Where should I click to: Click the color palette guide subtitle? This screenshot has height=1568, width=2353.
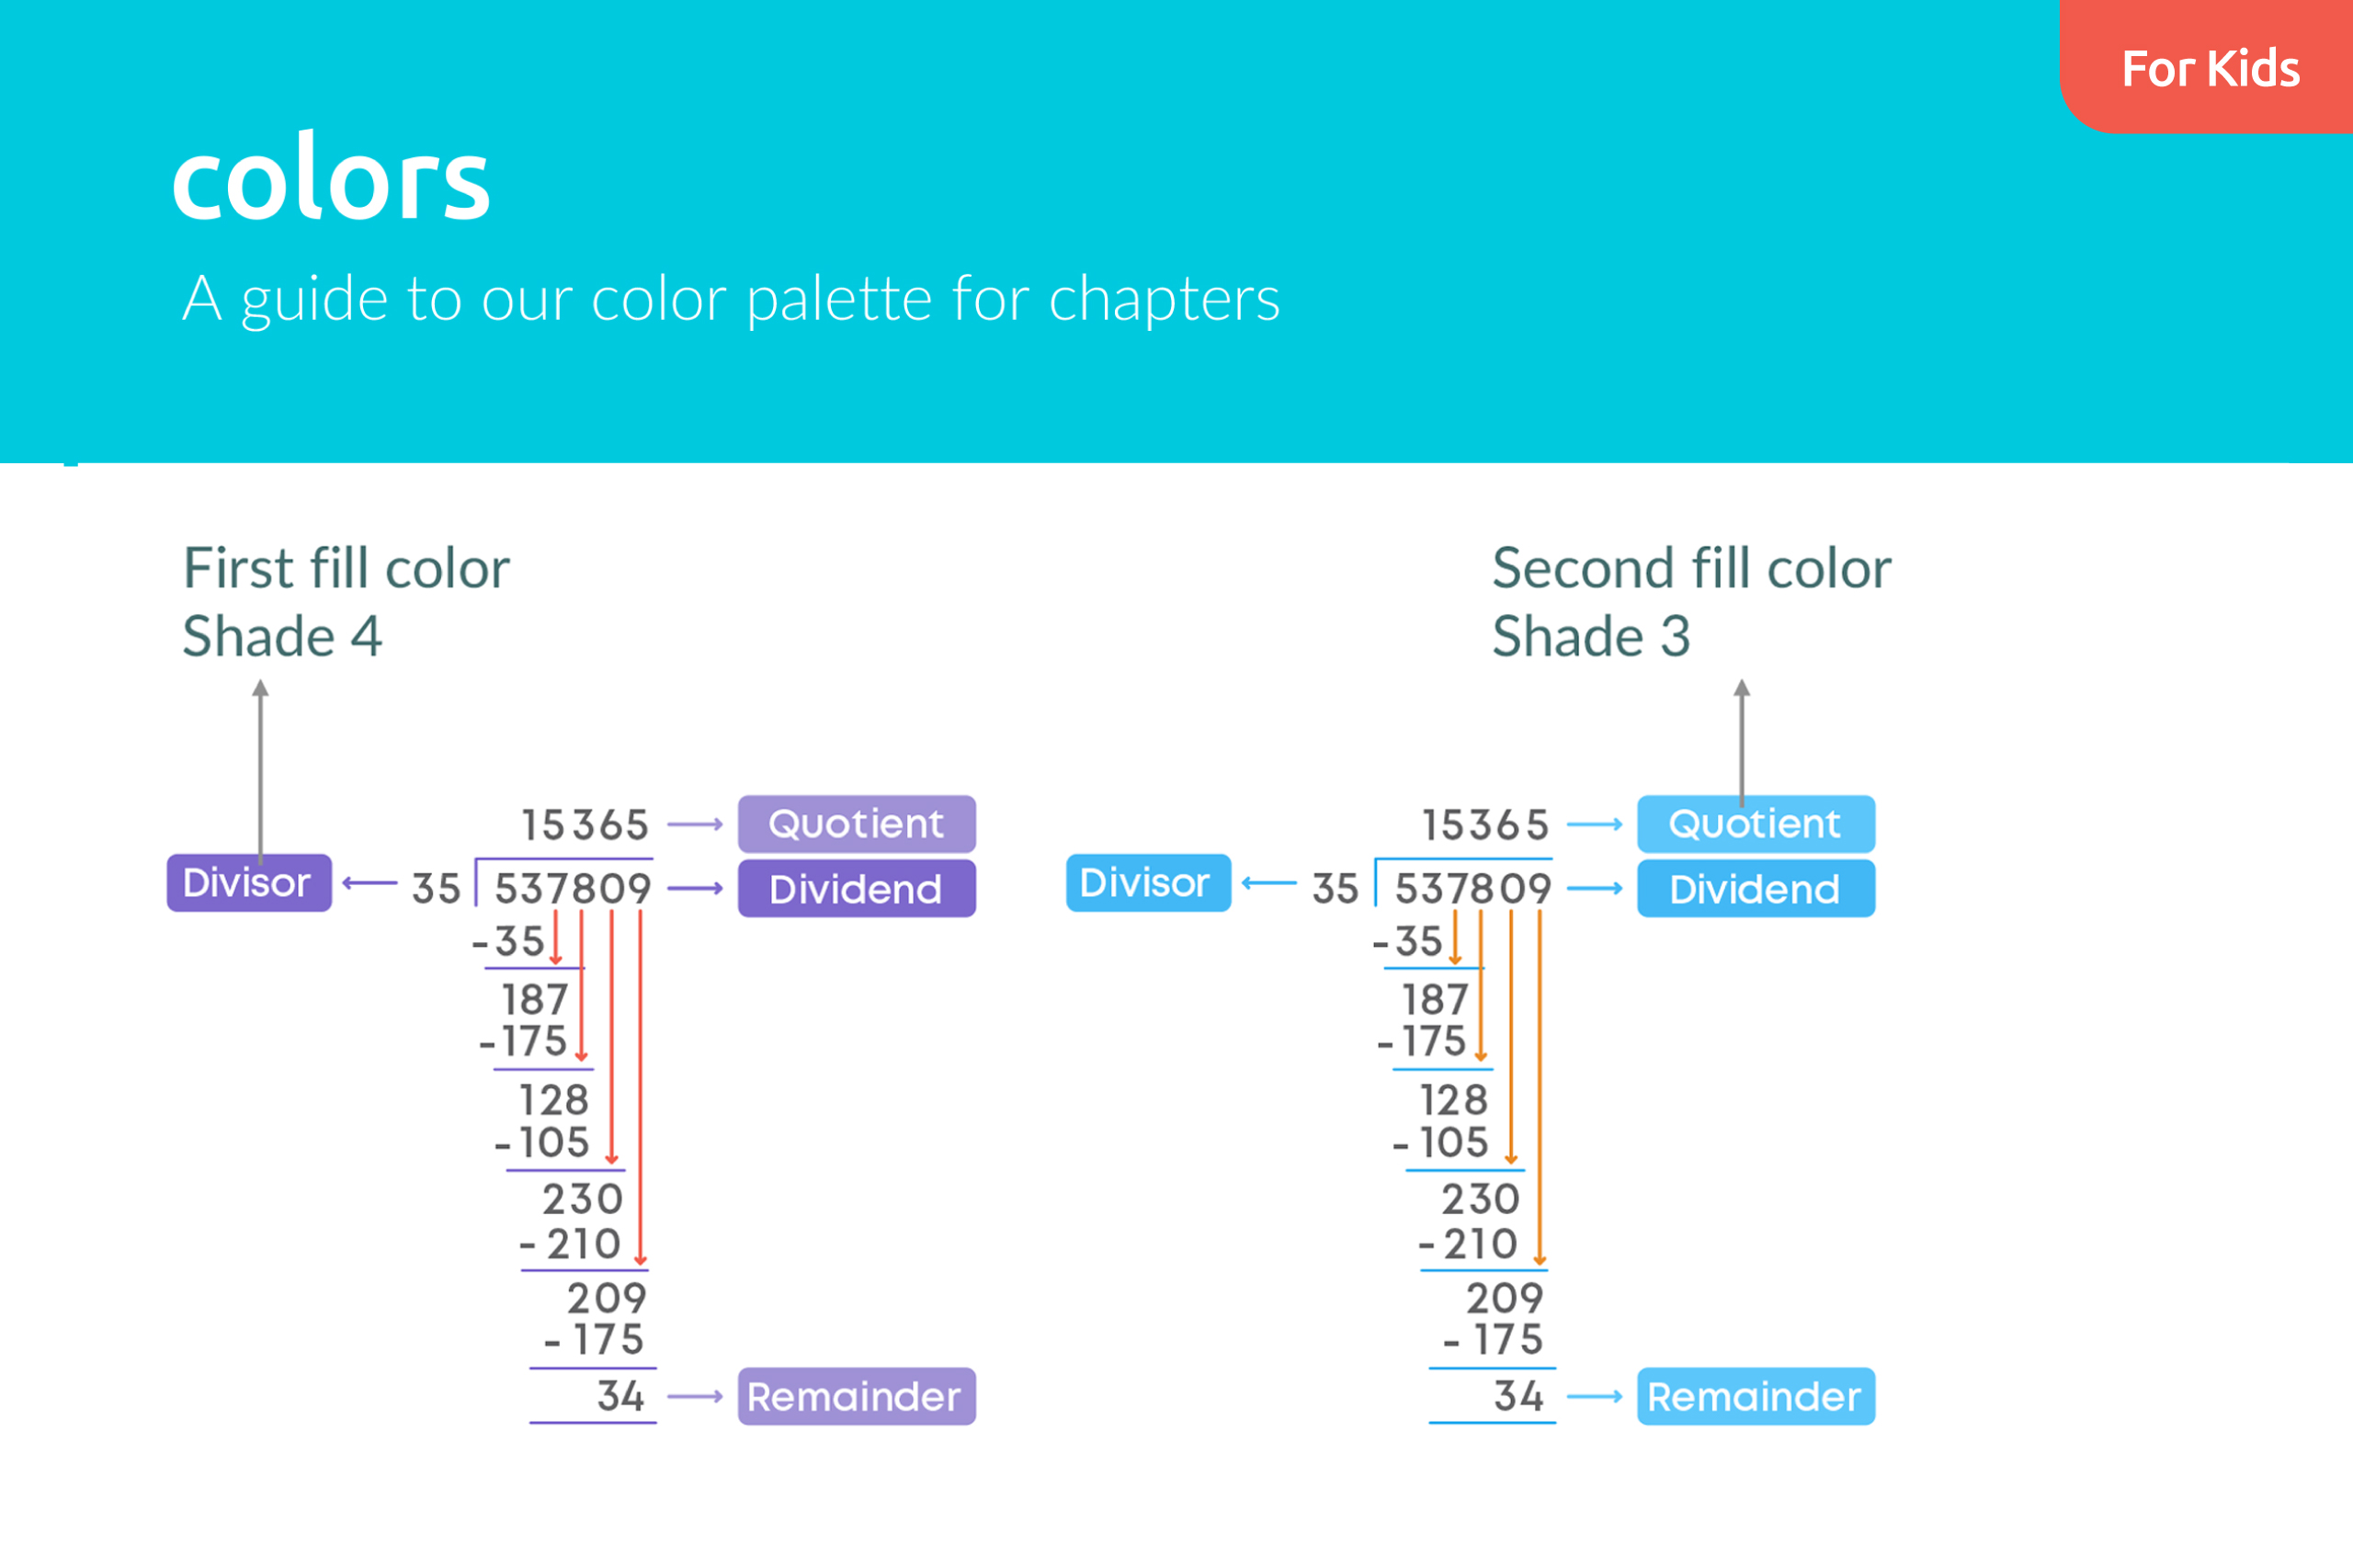pos(731,298)
